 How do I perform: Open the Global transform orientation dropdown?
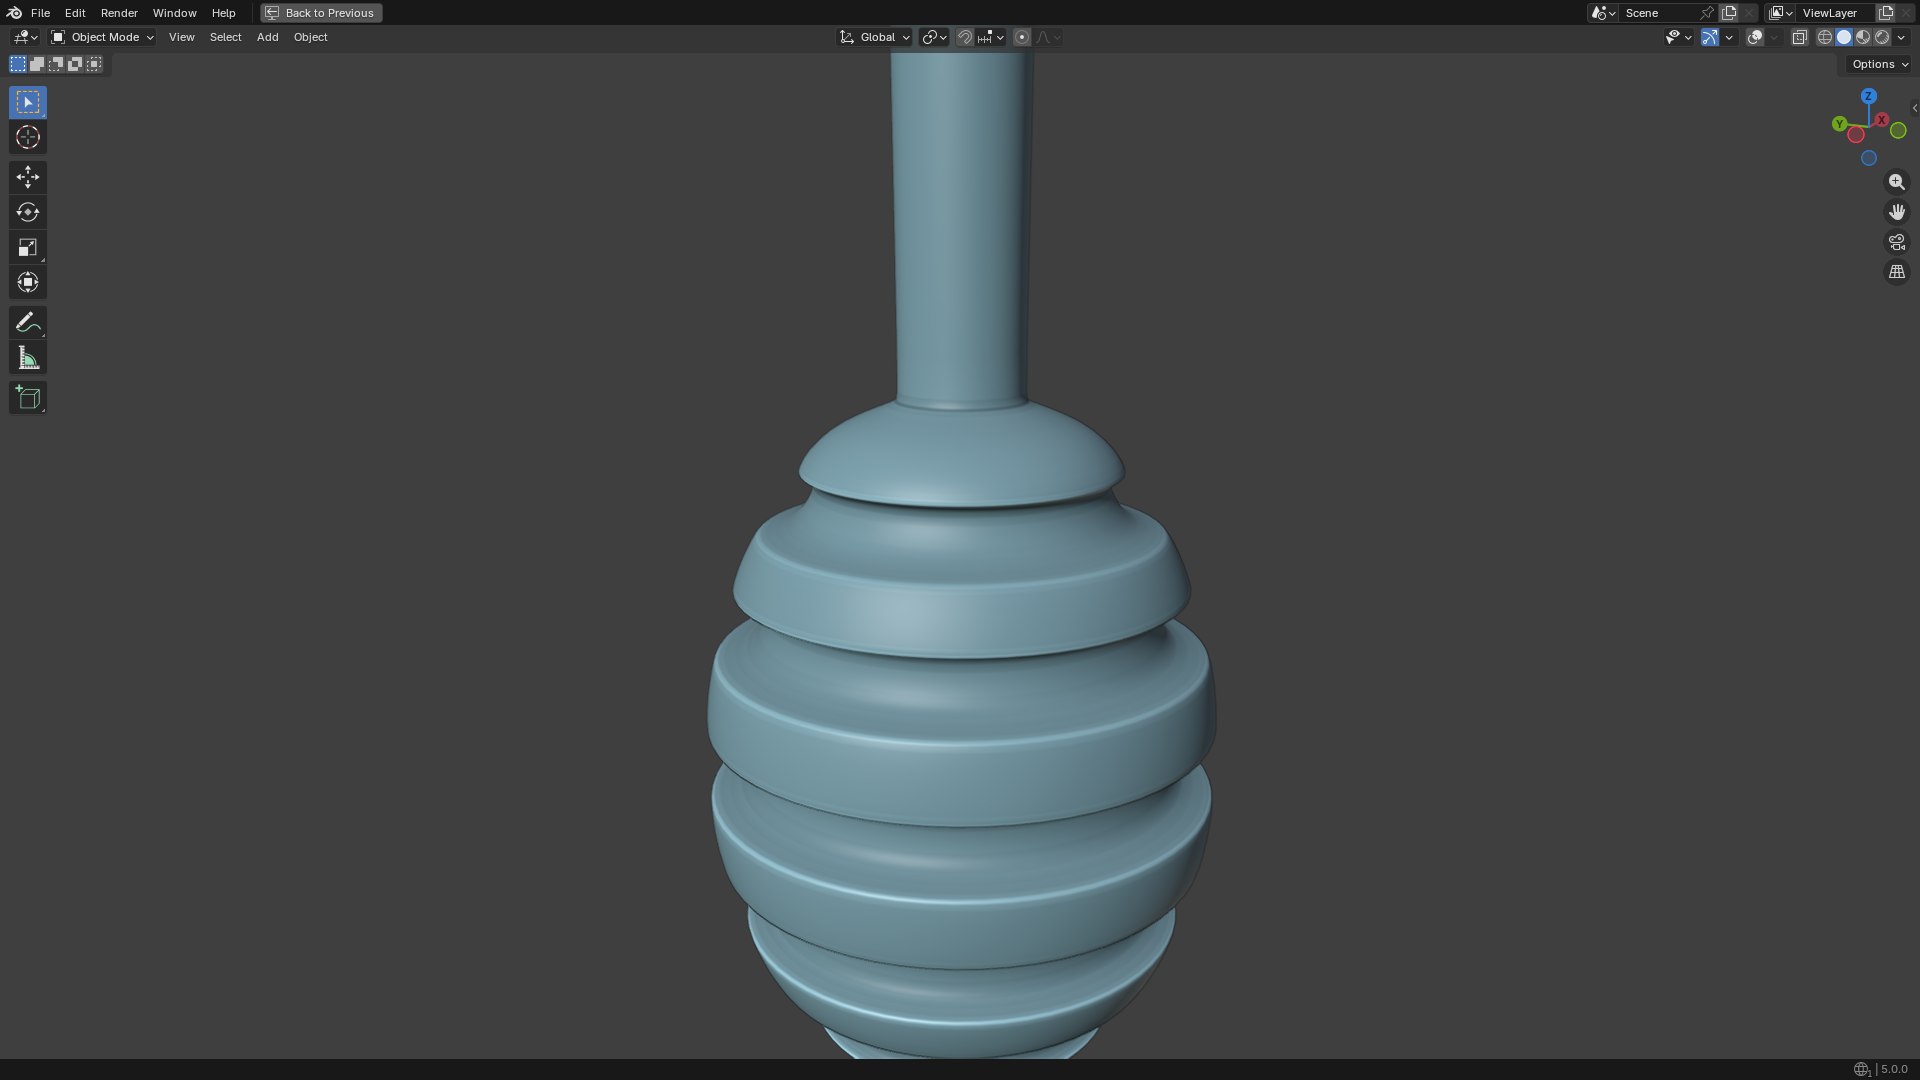pyautogui.click(x=874, y=37)
